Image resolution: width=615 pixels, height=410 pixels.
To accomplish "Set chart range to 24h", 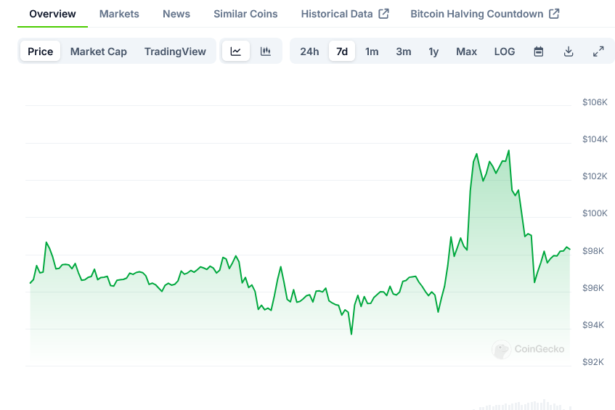I will click(309, 51).
